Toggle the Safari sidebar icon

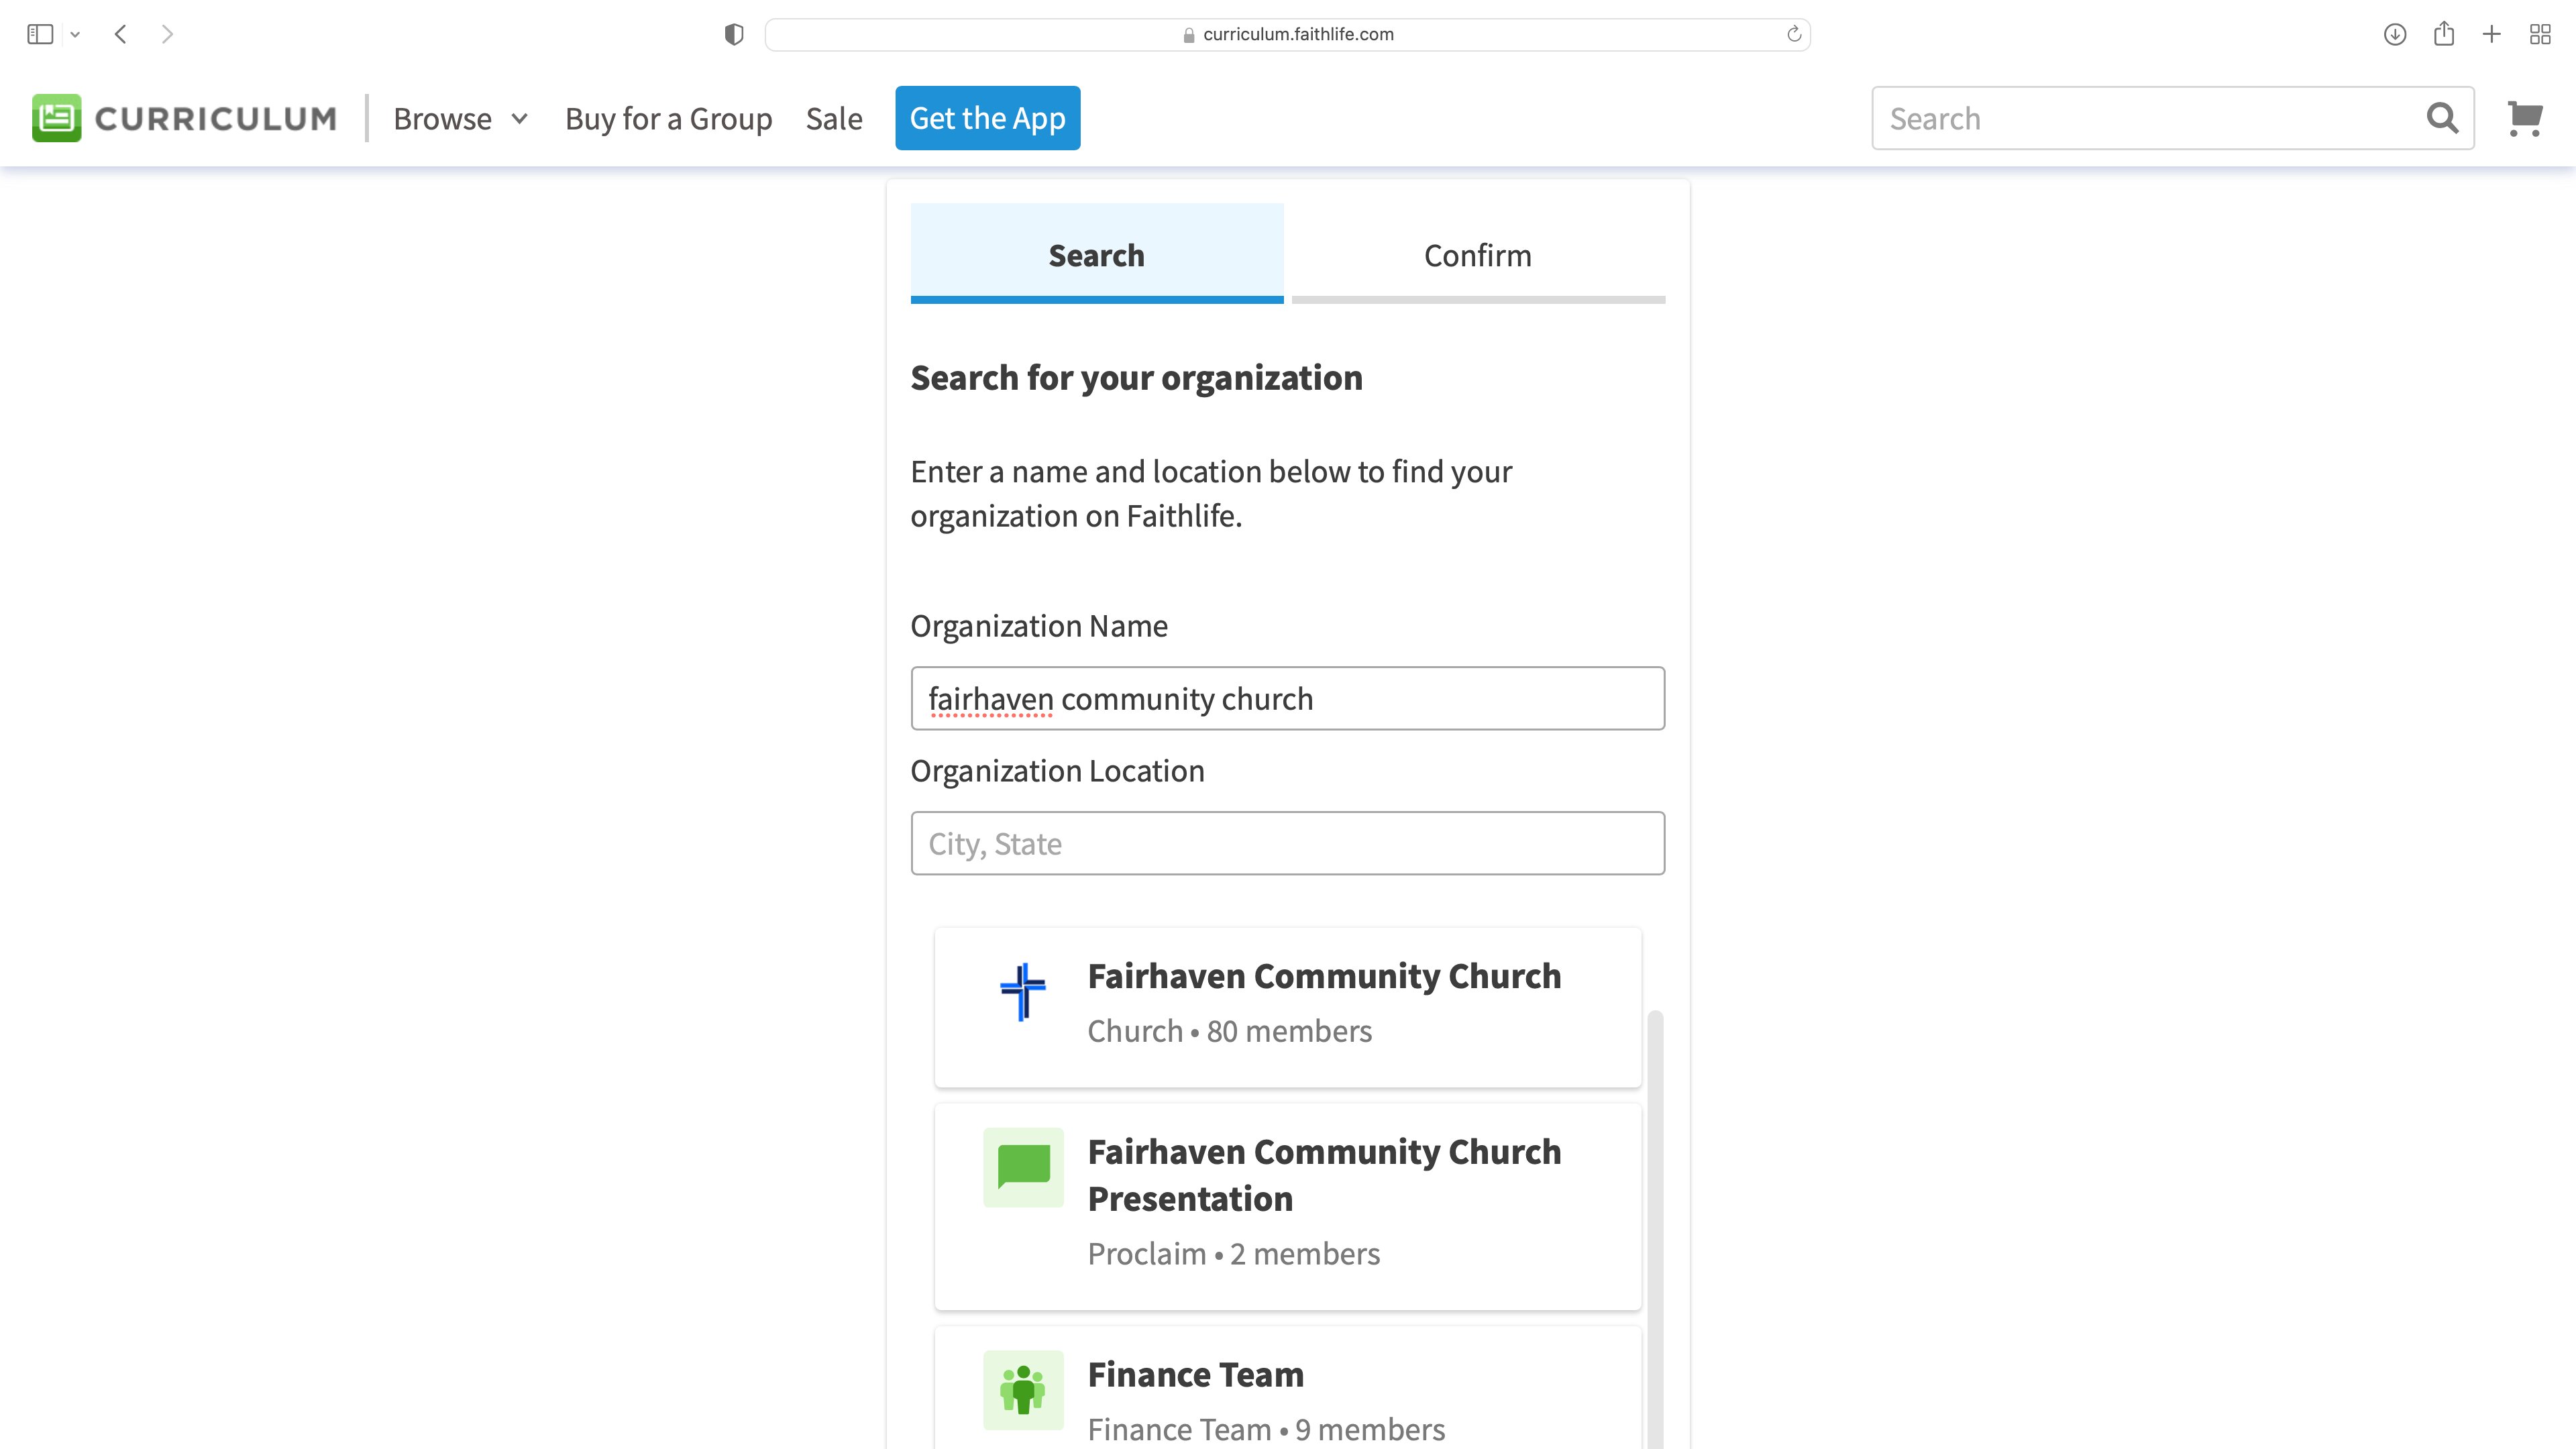tap(40, 34)
